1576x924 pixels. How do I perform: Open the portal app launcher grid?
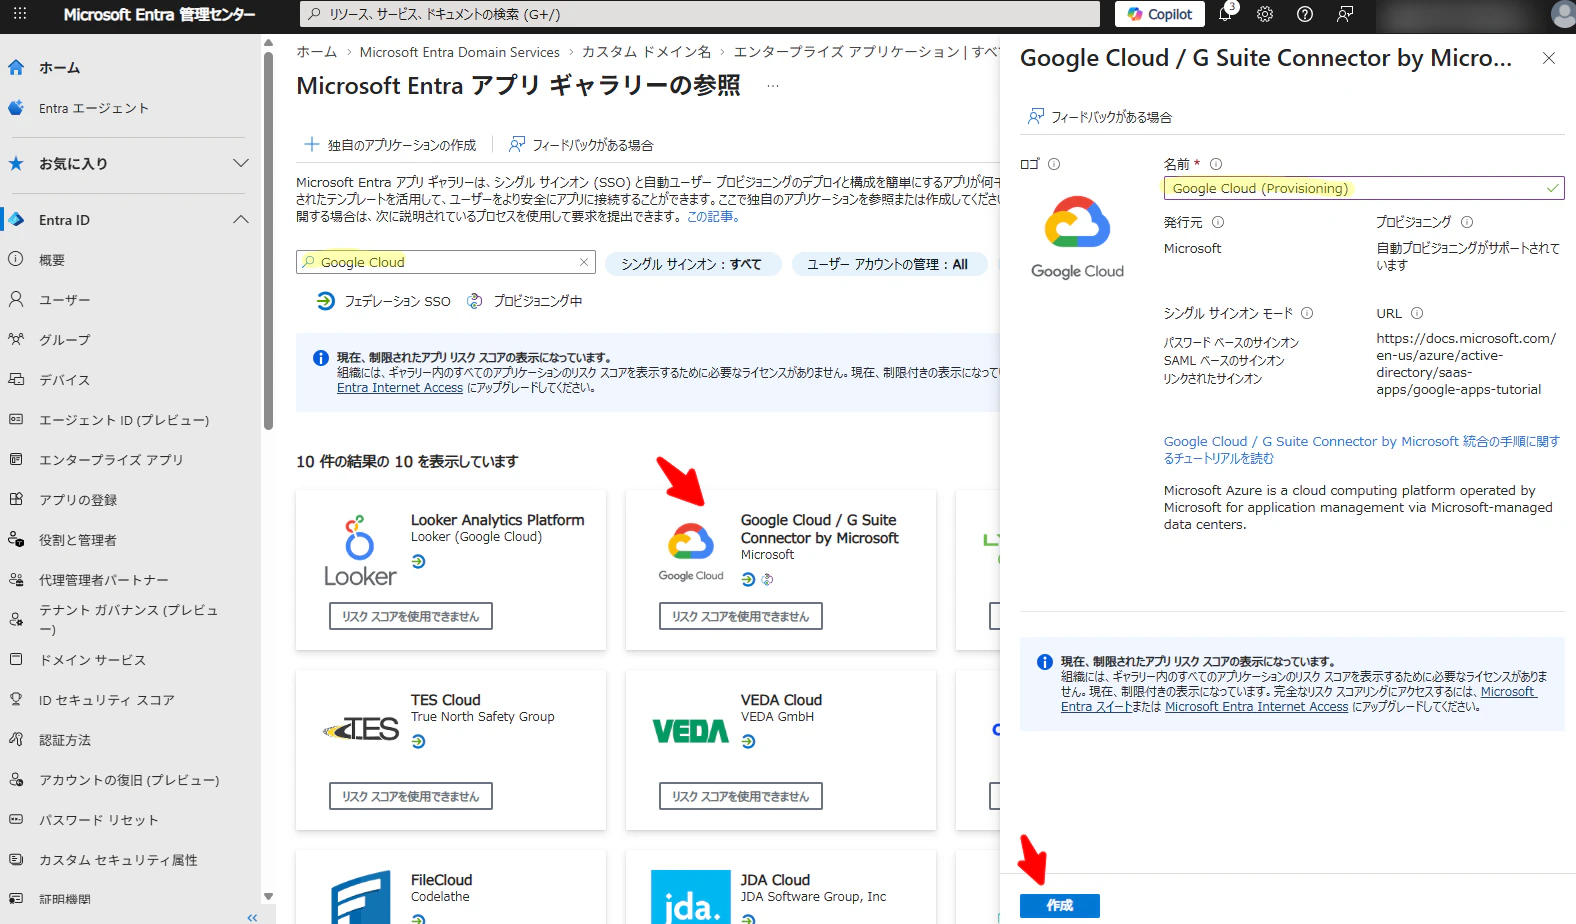click(20, 14)
